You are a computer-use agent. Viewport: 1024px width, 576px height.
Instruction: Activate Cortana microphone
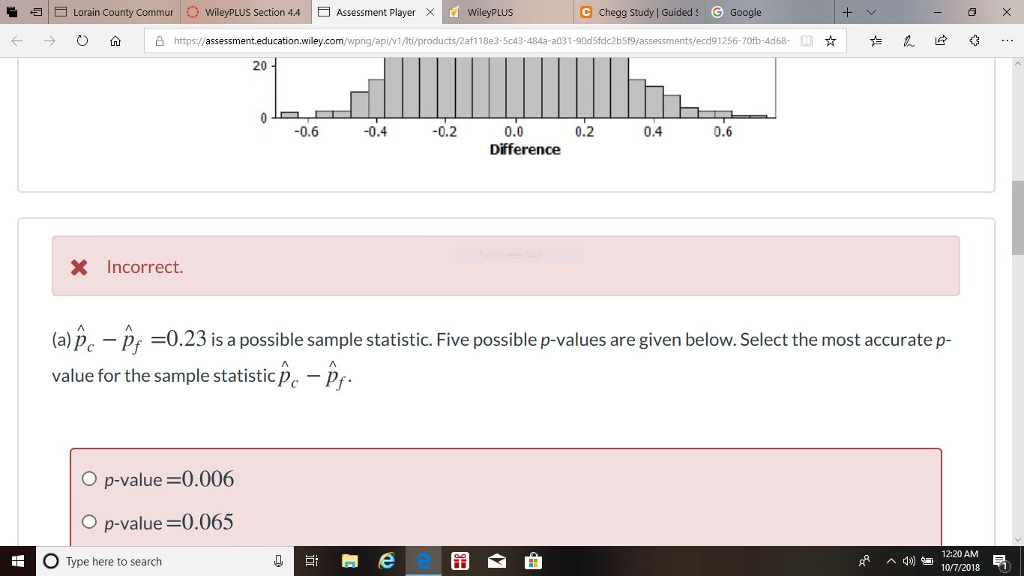(x=278, y=561)
